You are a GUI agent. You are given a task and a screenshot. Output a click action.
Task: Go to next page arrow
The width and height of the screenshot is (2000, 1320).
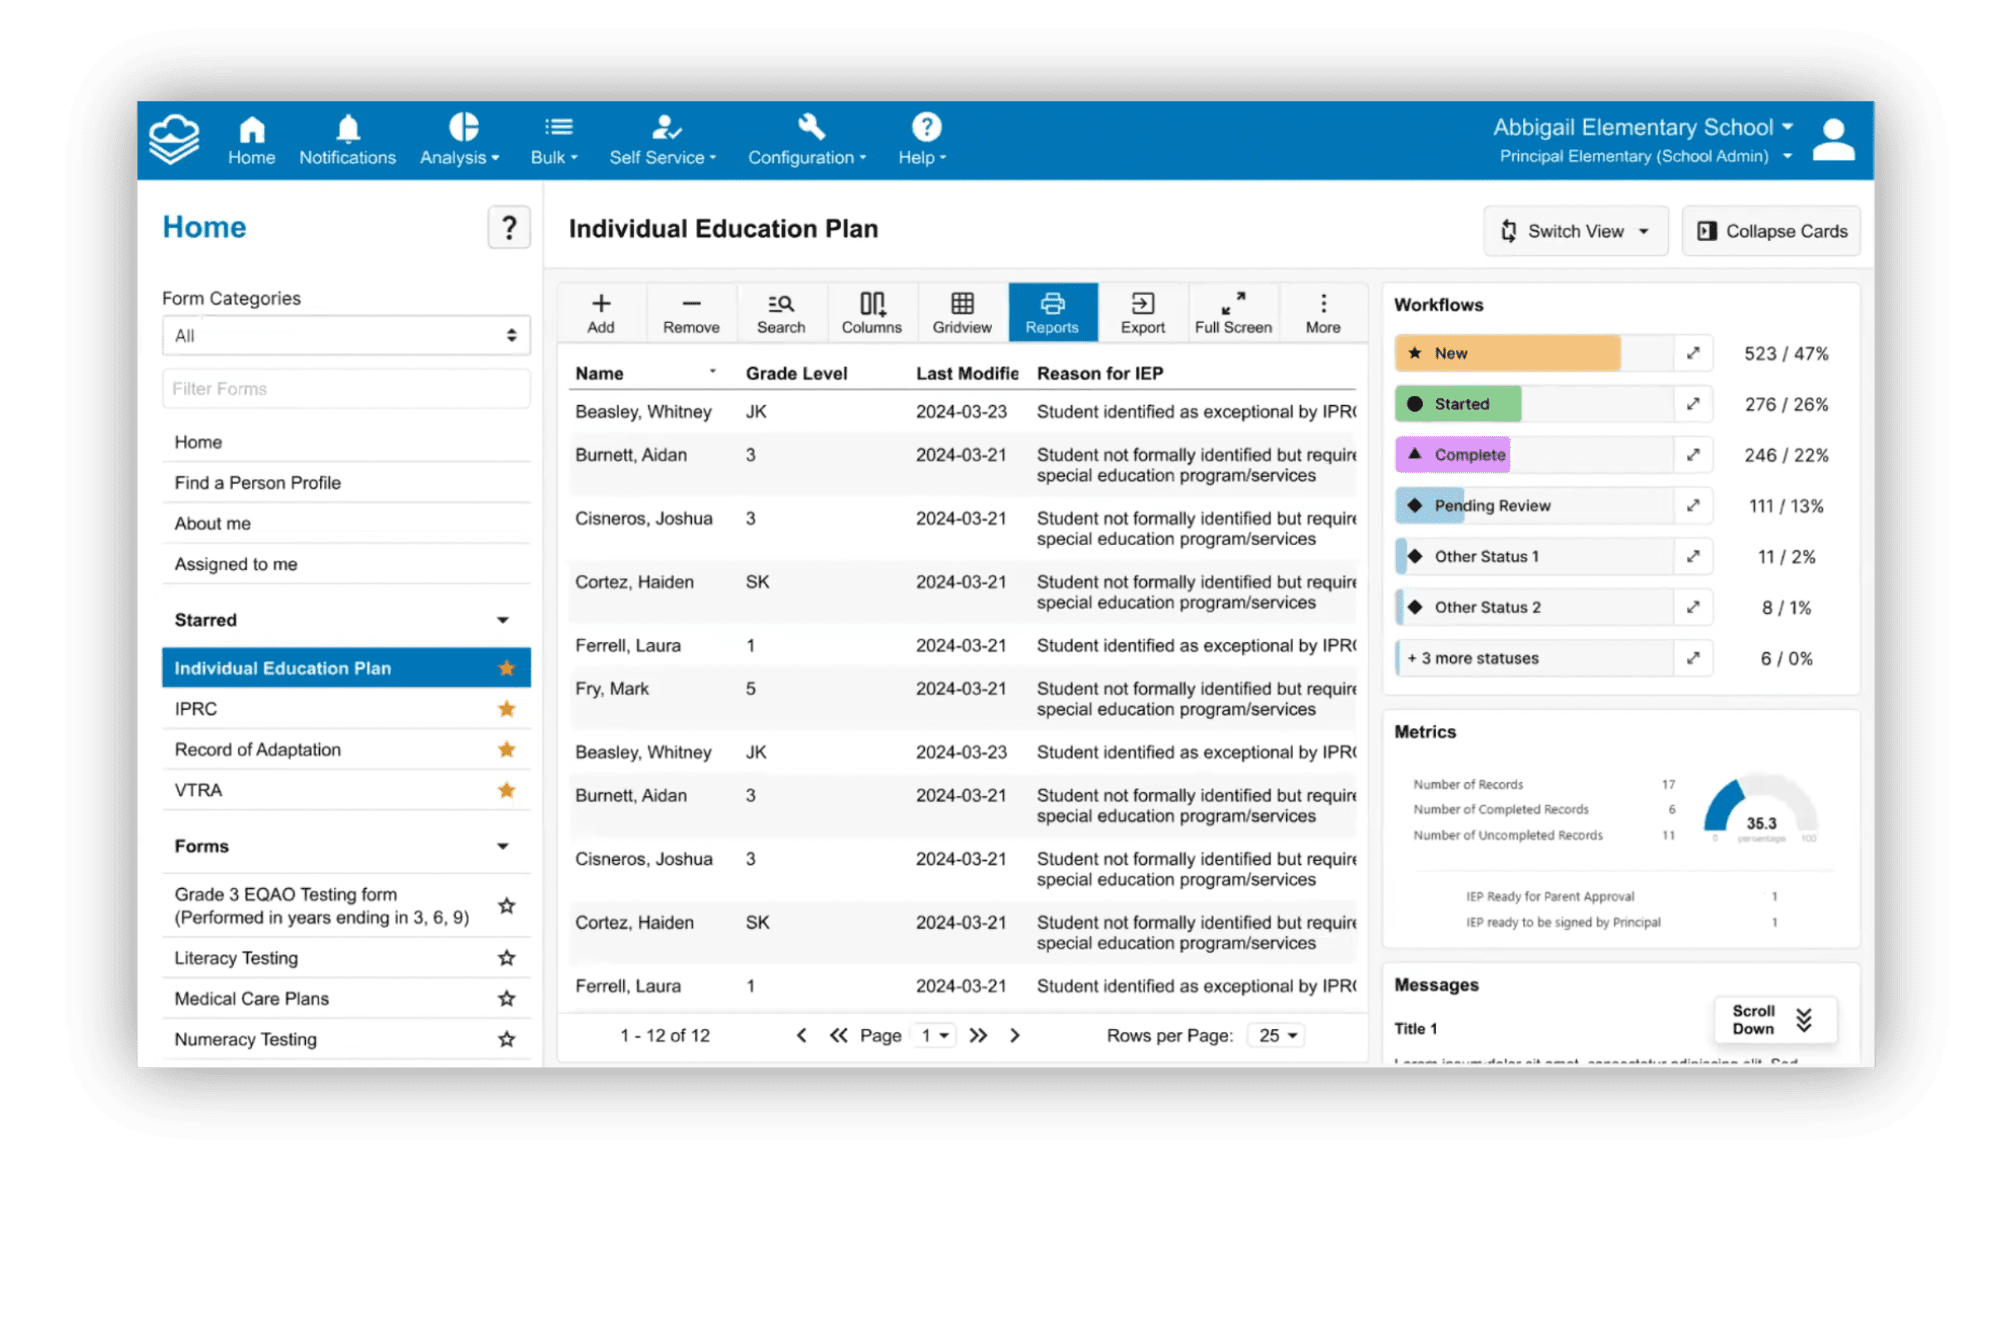coord(1015,1035)
